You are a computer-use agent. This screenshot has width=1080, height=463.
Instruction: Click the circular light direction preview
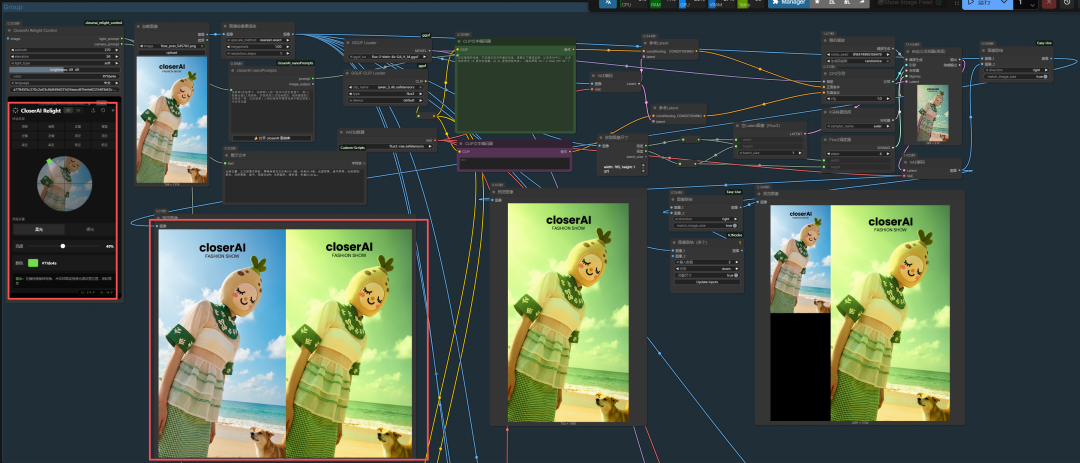pos(65,183)
